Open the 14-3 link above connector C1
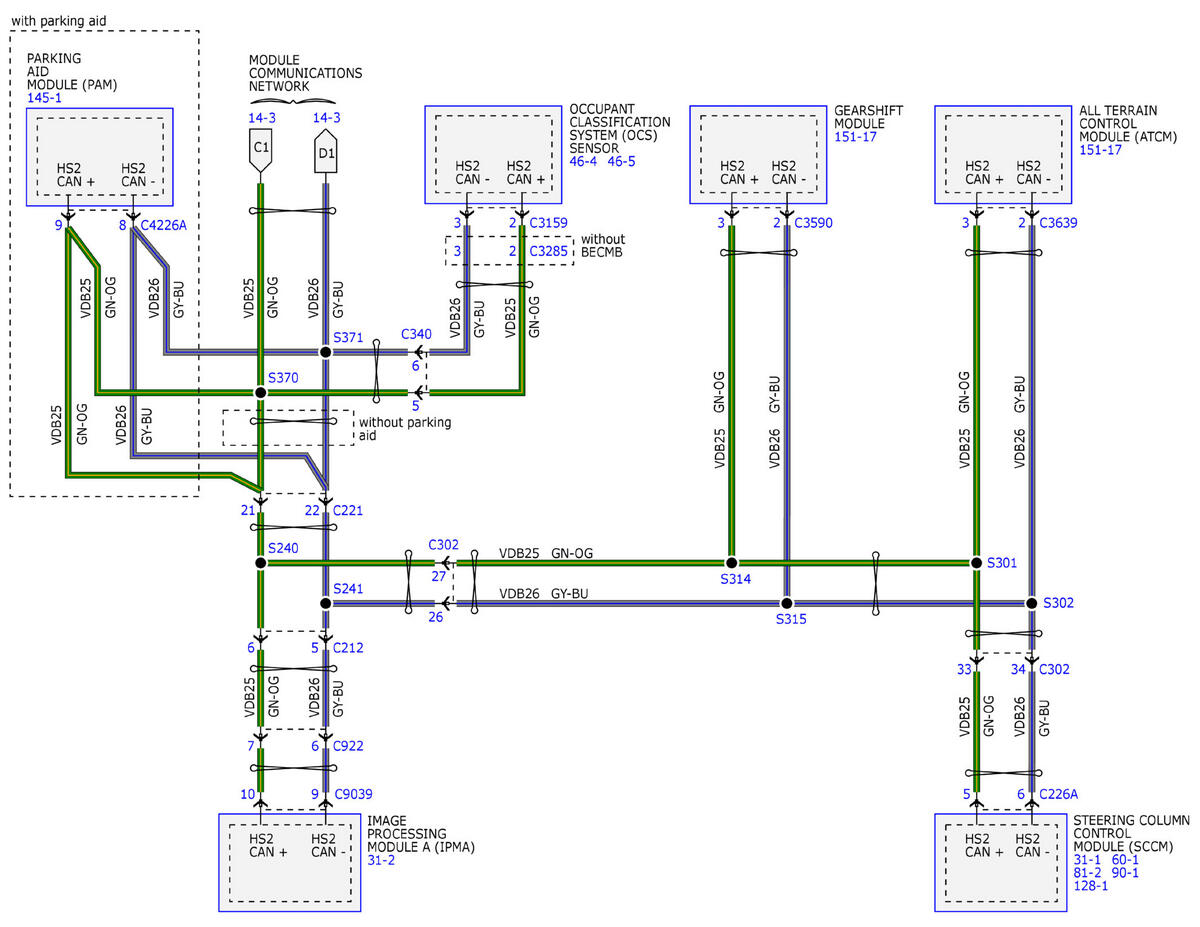This screenshot has height=927, width=1200. [262, 118]
